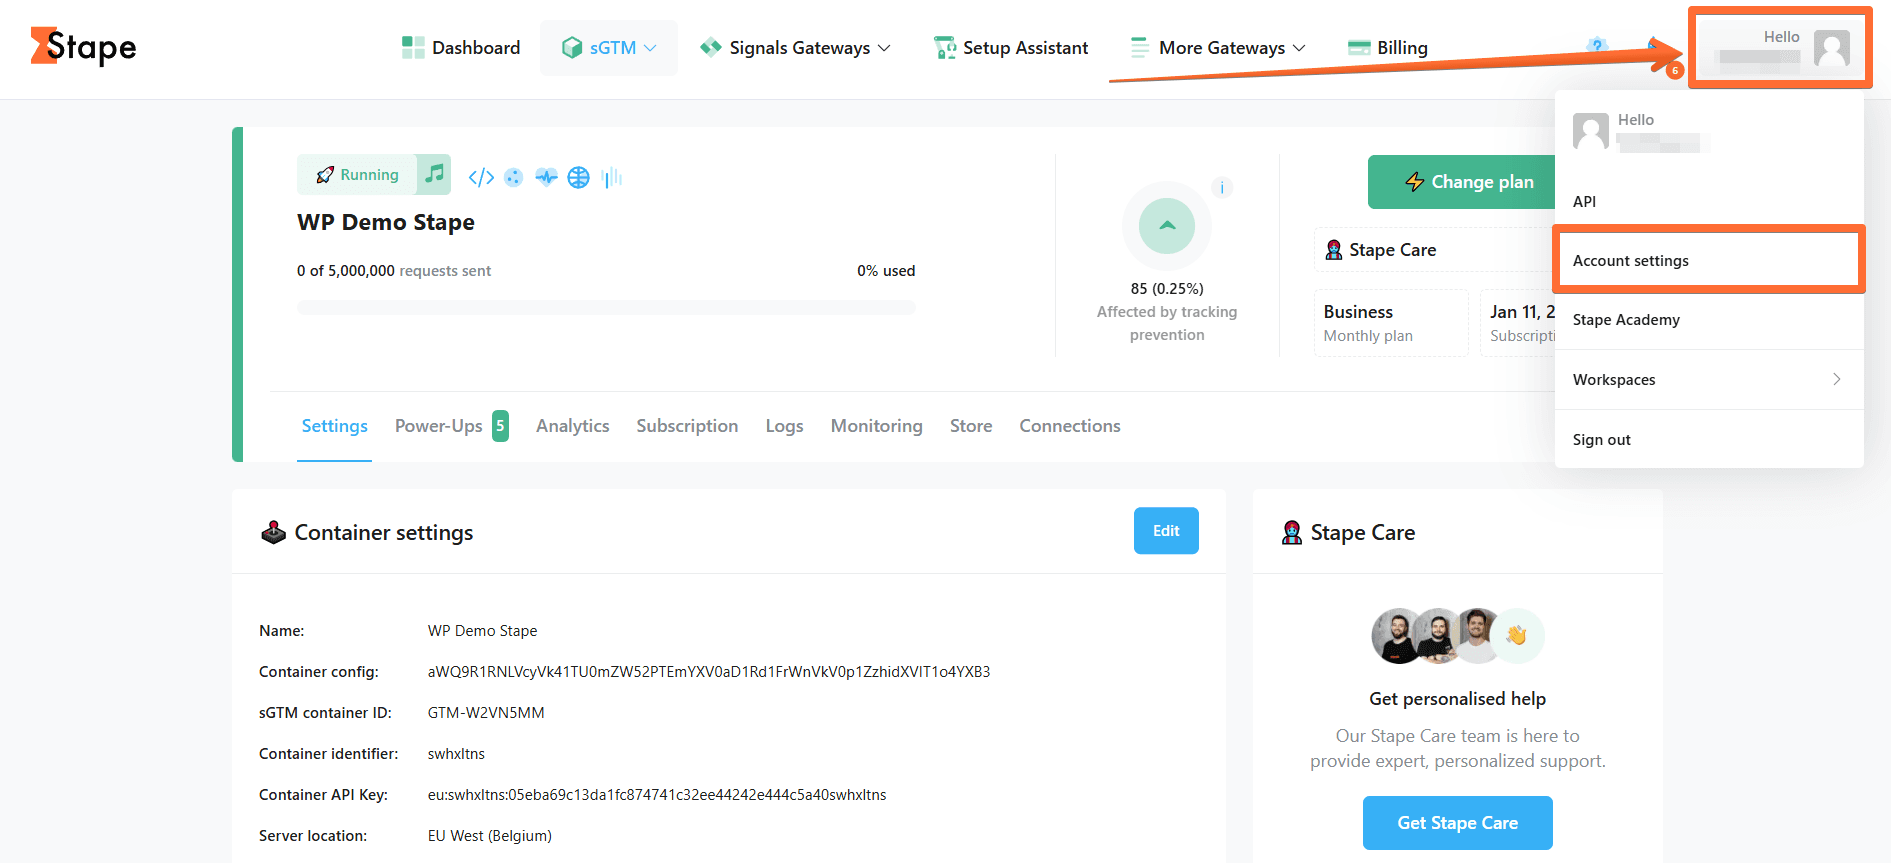Click the Get Stape Care button

click(x=1458, y=823)
